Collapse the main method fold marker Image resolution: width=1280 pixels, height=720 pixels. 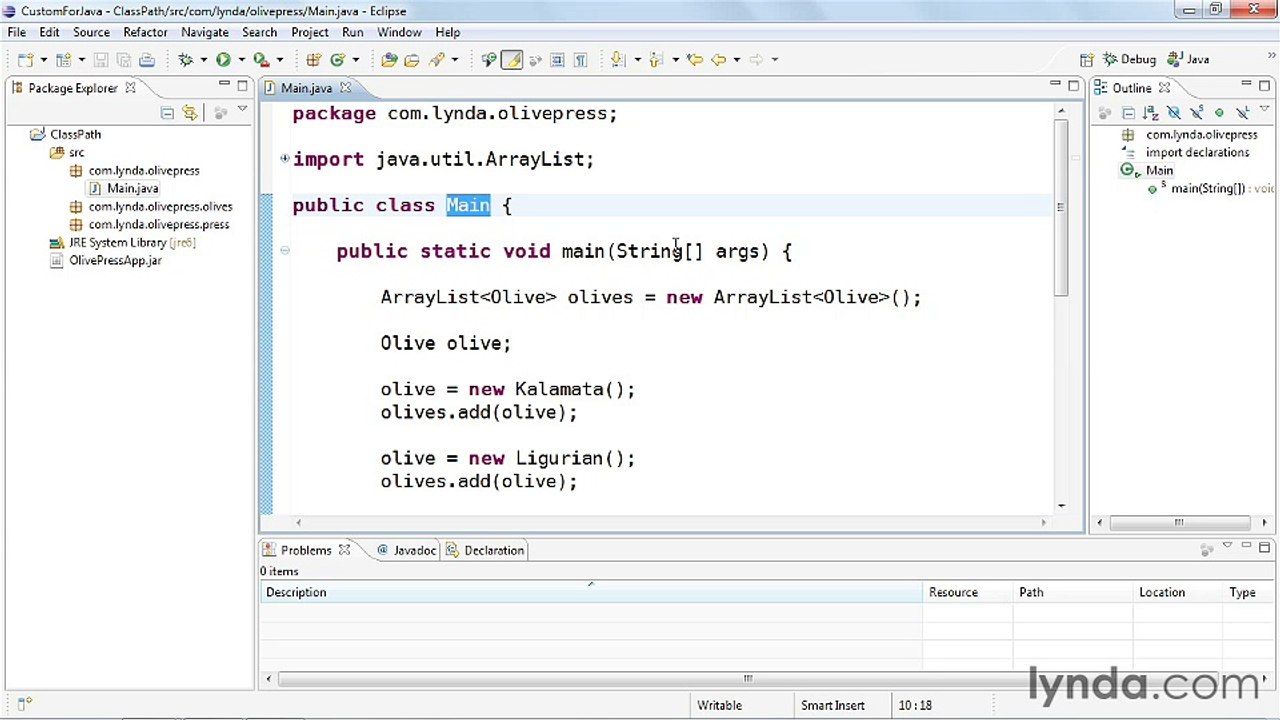pyautogui.click(x=285, y=250)
